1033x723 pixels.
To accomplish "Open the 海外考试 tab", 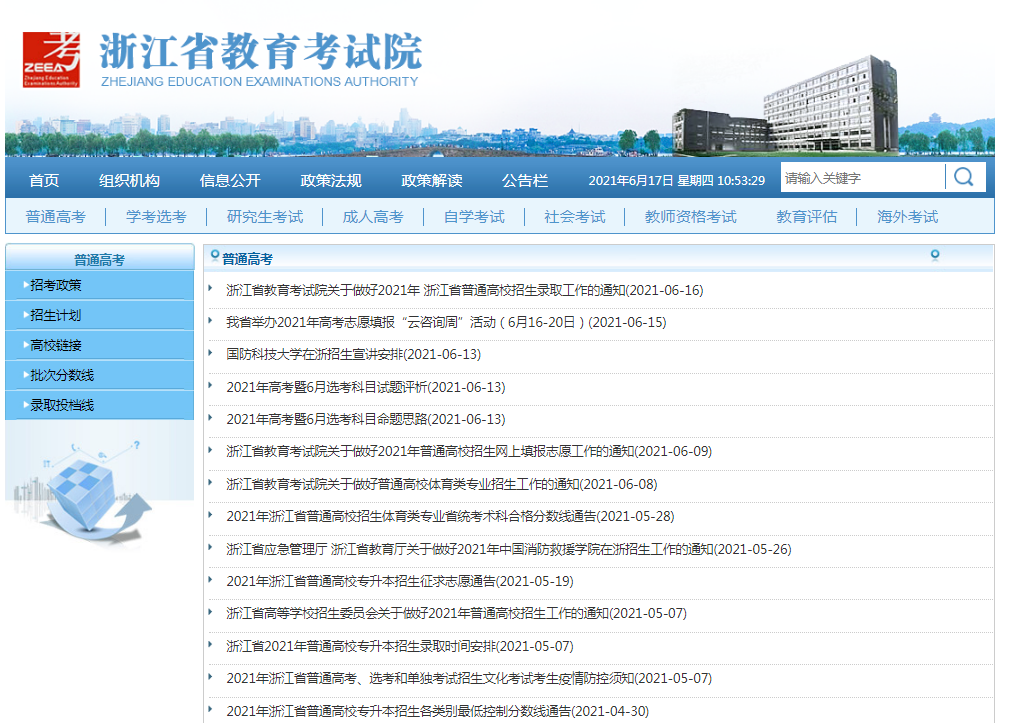I will [x=906, y=215].
